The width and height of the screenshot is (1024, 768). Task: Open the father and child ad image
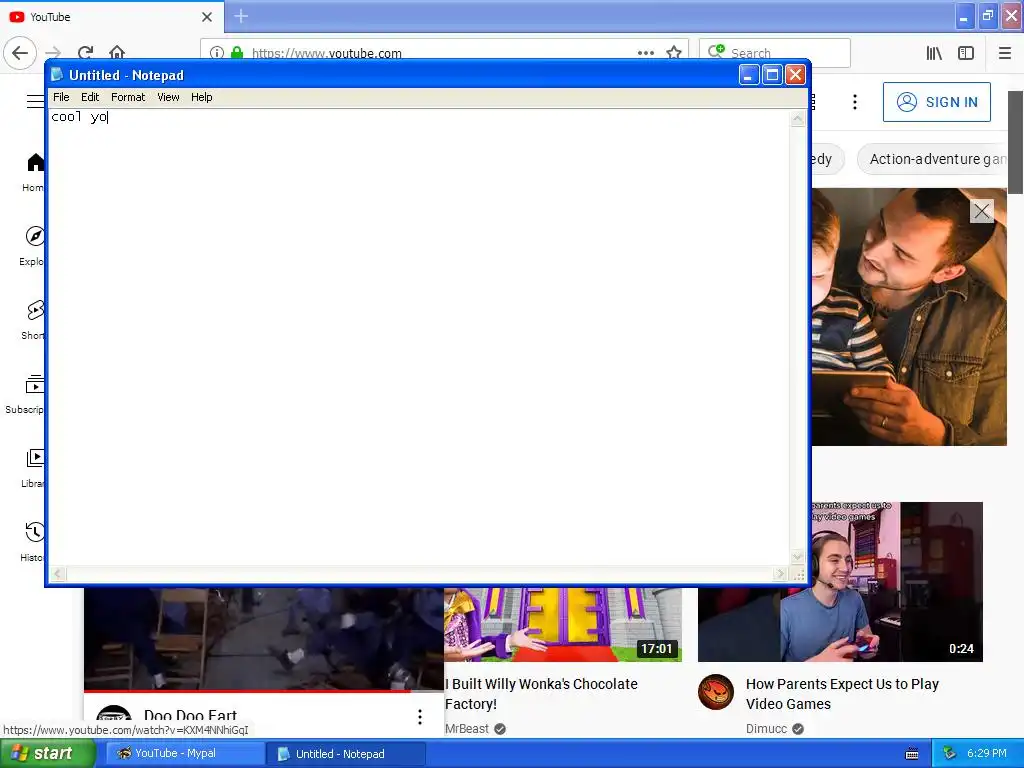click(909, 317)
